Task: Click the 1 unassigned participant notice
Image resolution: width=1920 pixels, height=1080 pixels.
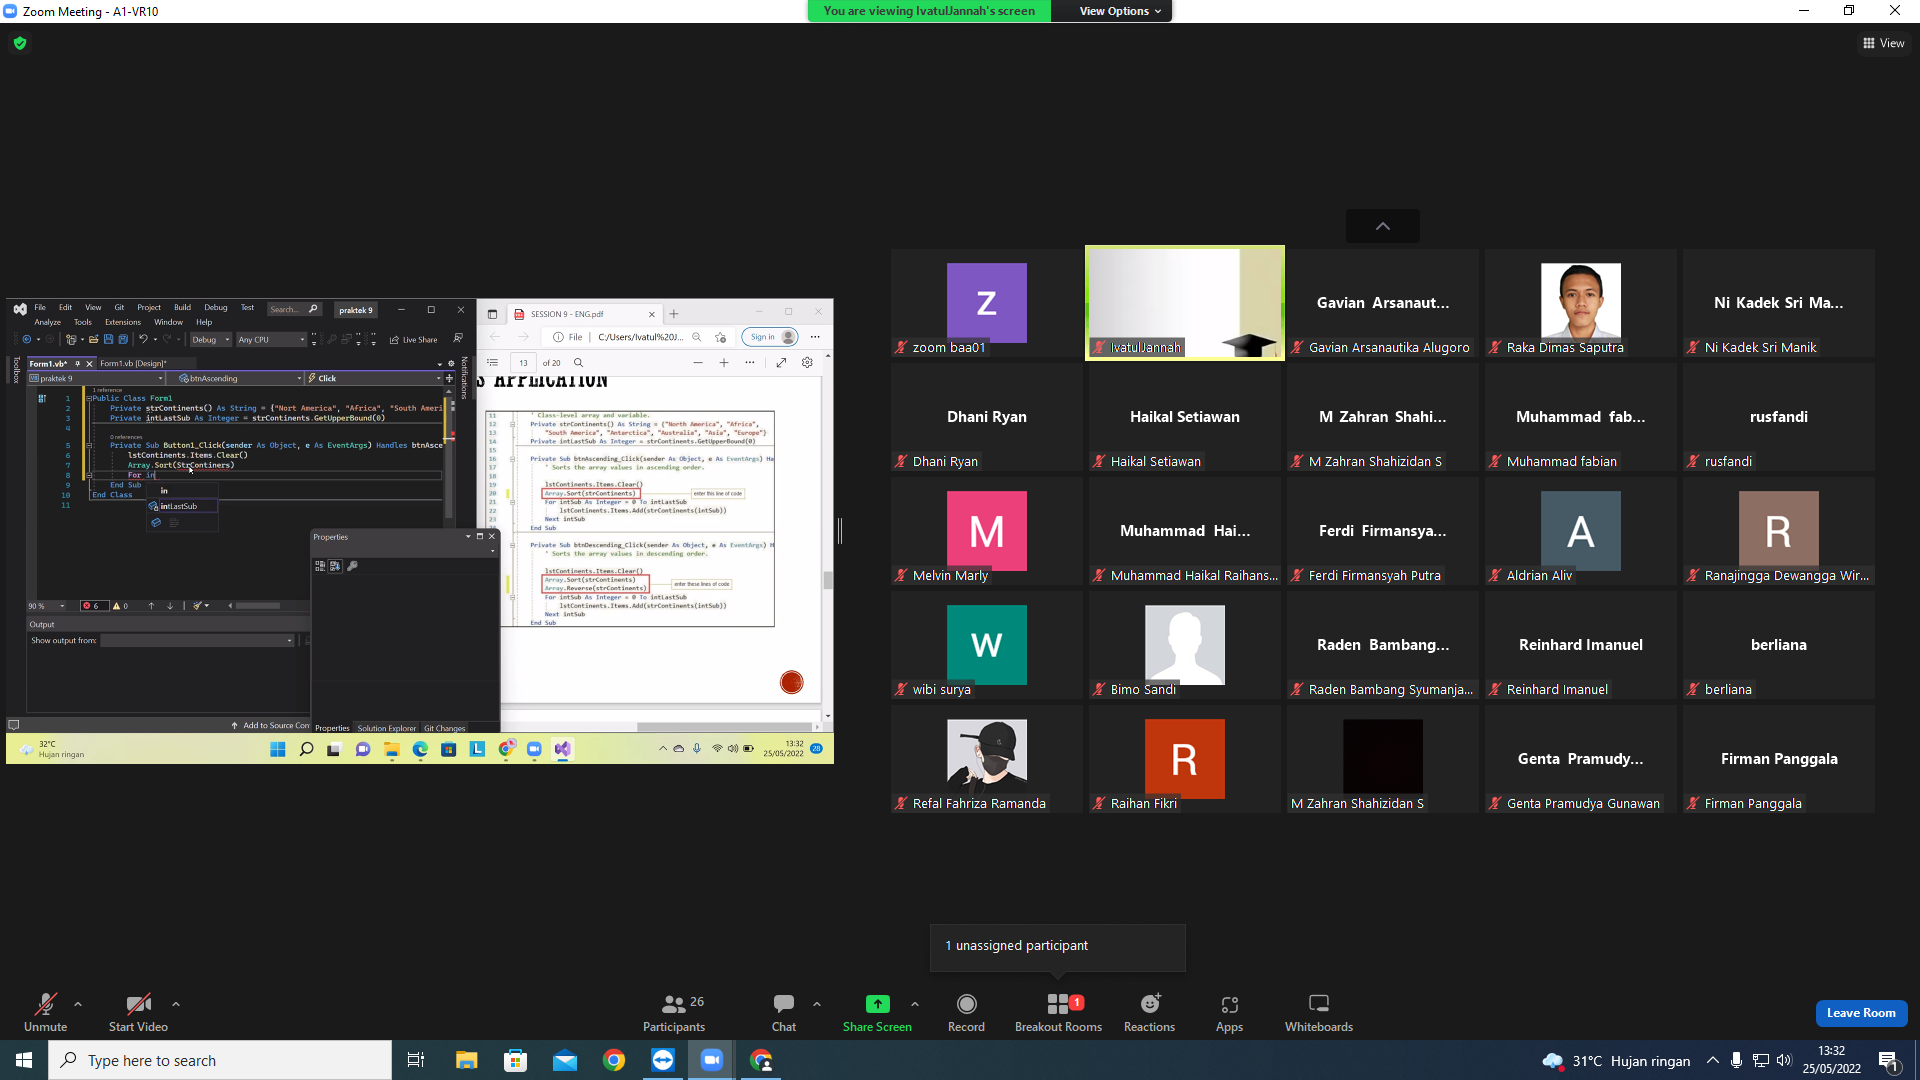Action: point(1058,946)
